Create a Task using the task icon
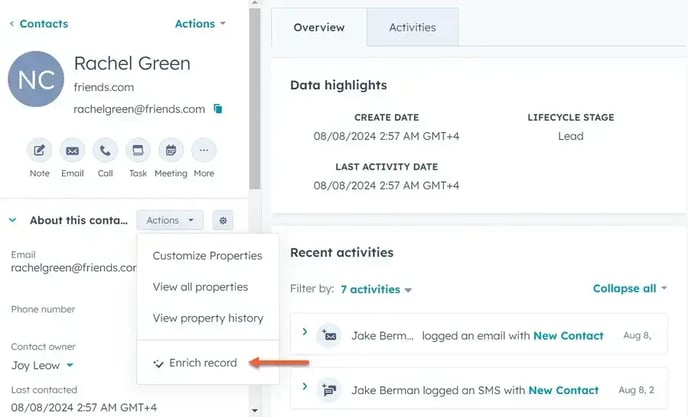688x417 pixels. tap(138, 151)
